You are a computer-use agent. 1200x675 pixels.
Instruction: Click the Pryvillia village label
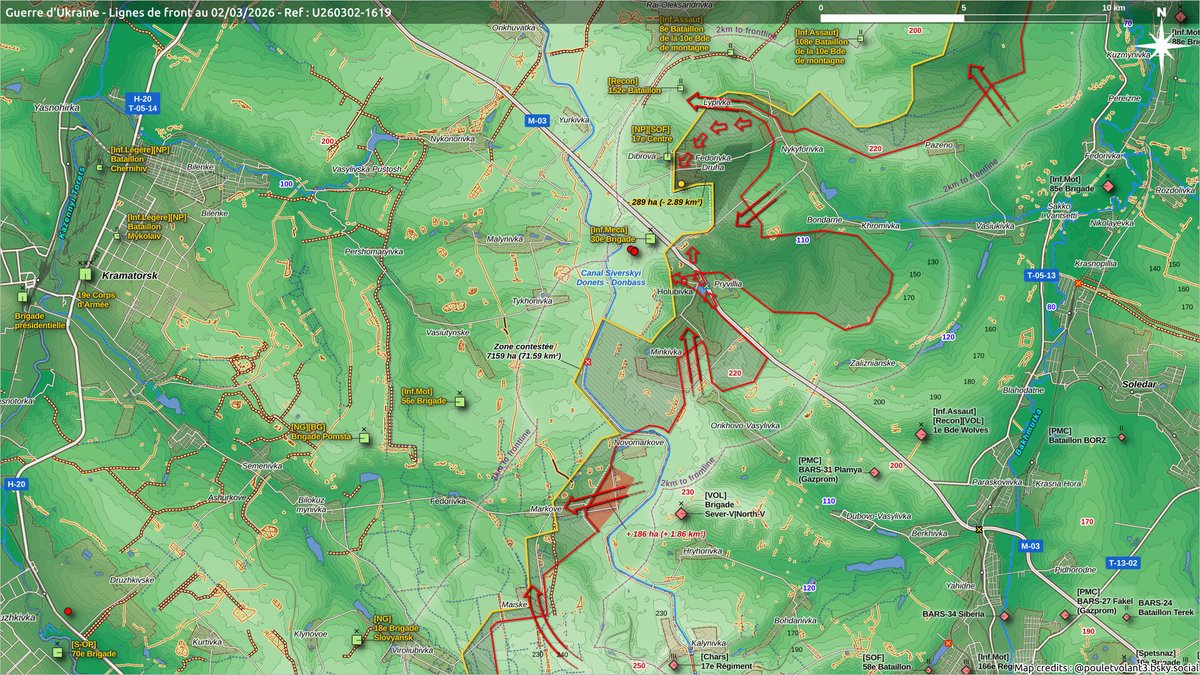[727, 284]
